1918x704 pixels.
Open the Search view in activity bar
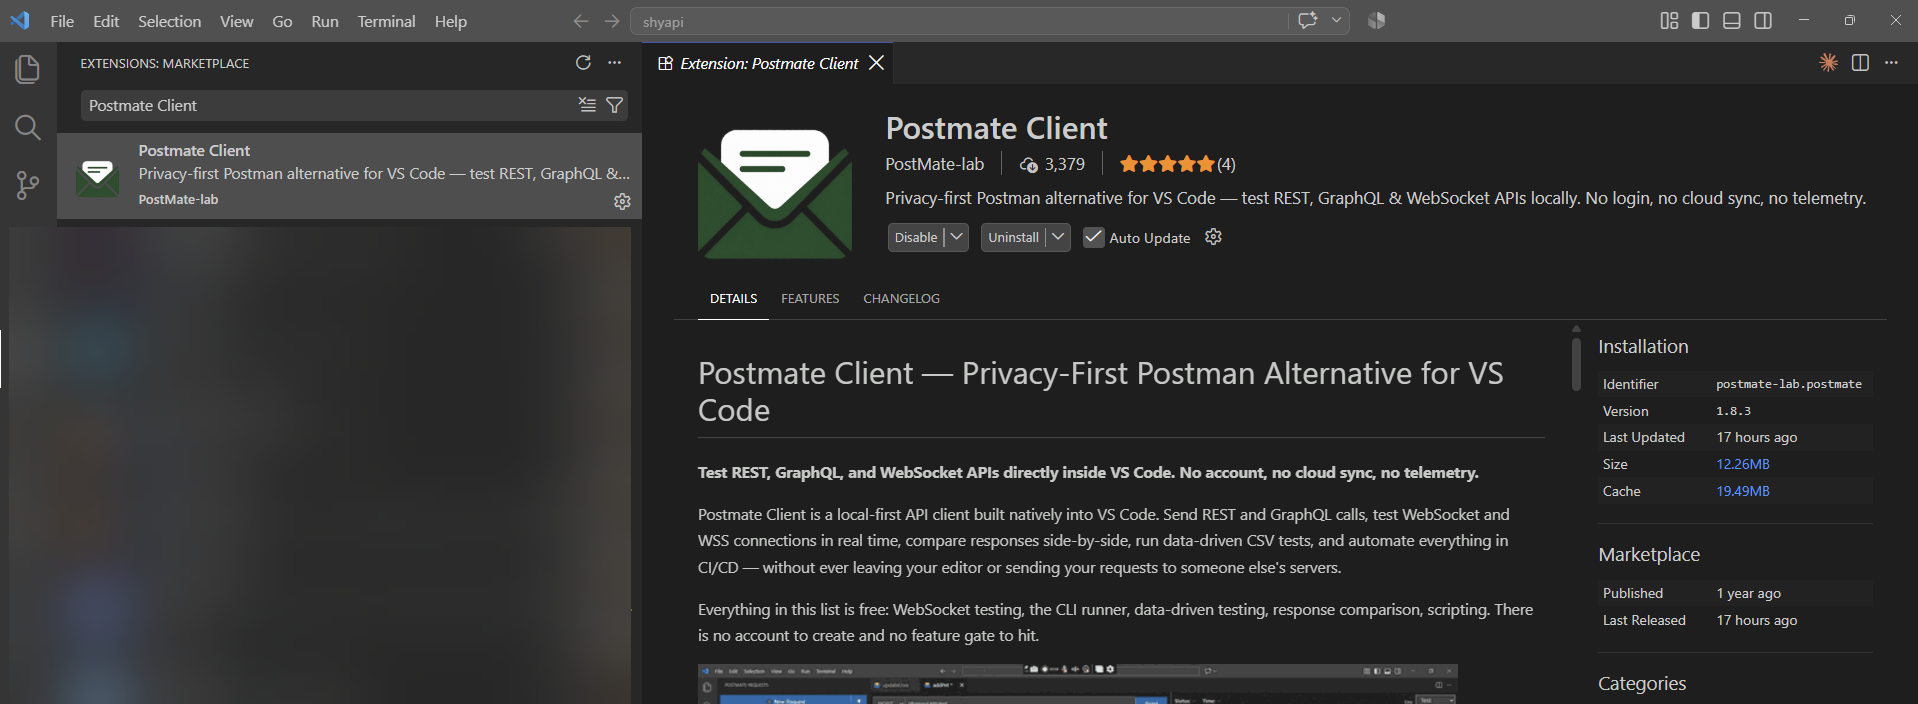(x=28, y=127)
